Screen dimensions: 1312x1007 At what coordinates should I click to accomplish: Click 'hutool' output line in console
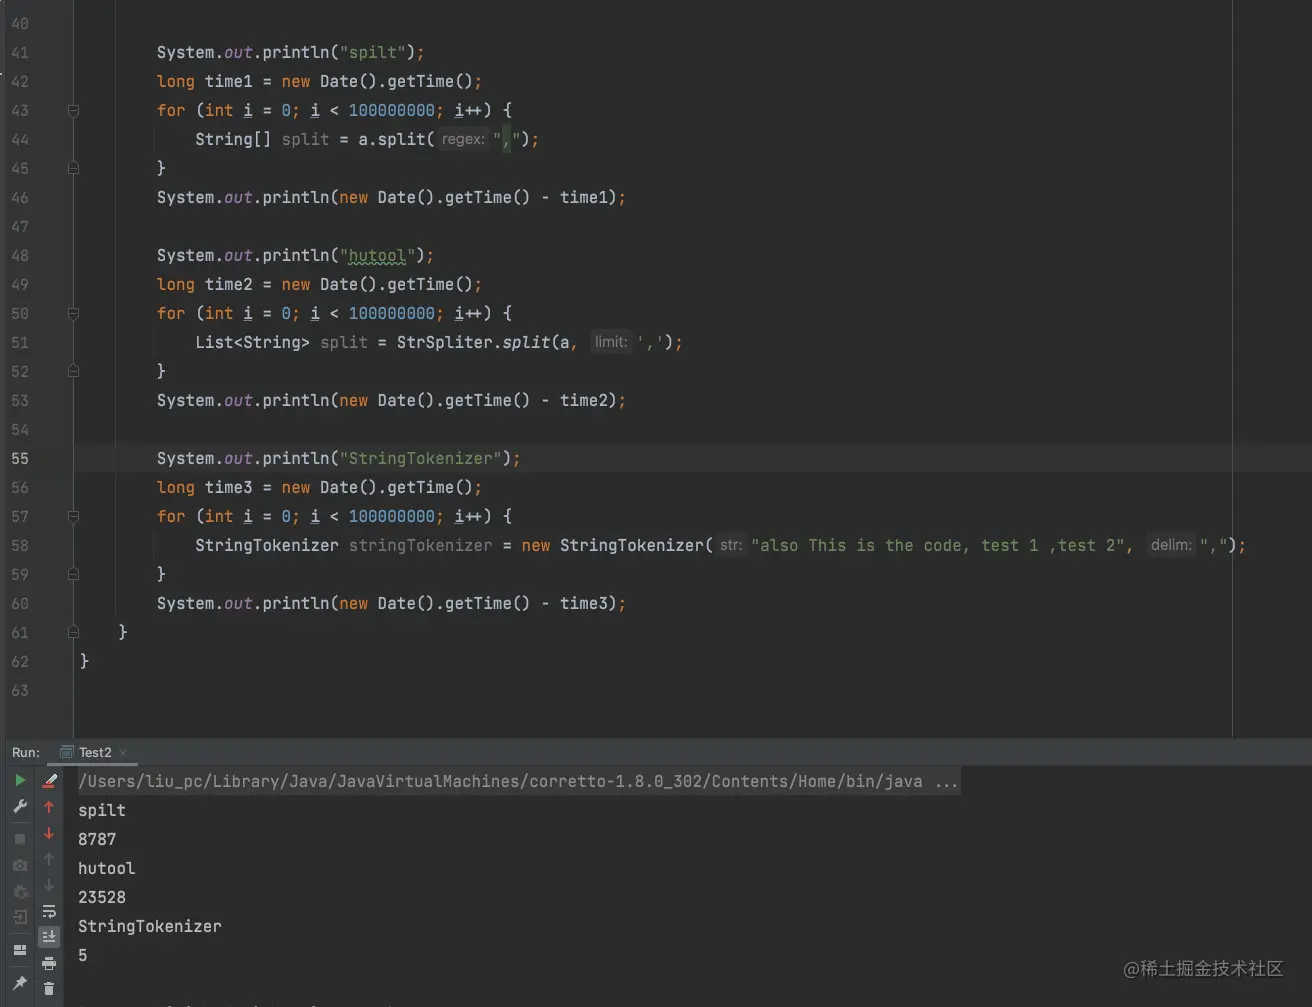107,868
